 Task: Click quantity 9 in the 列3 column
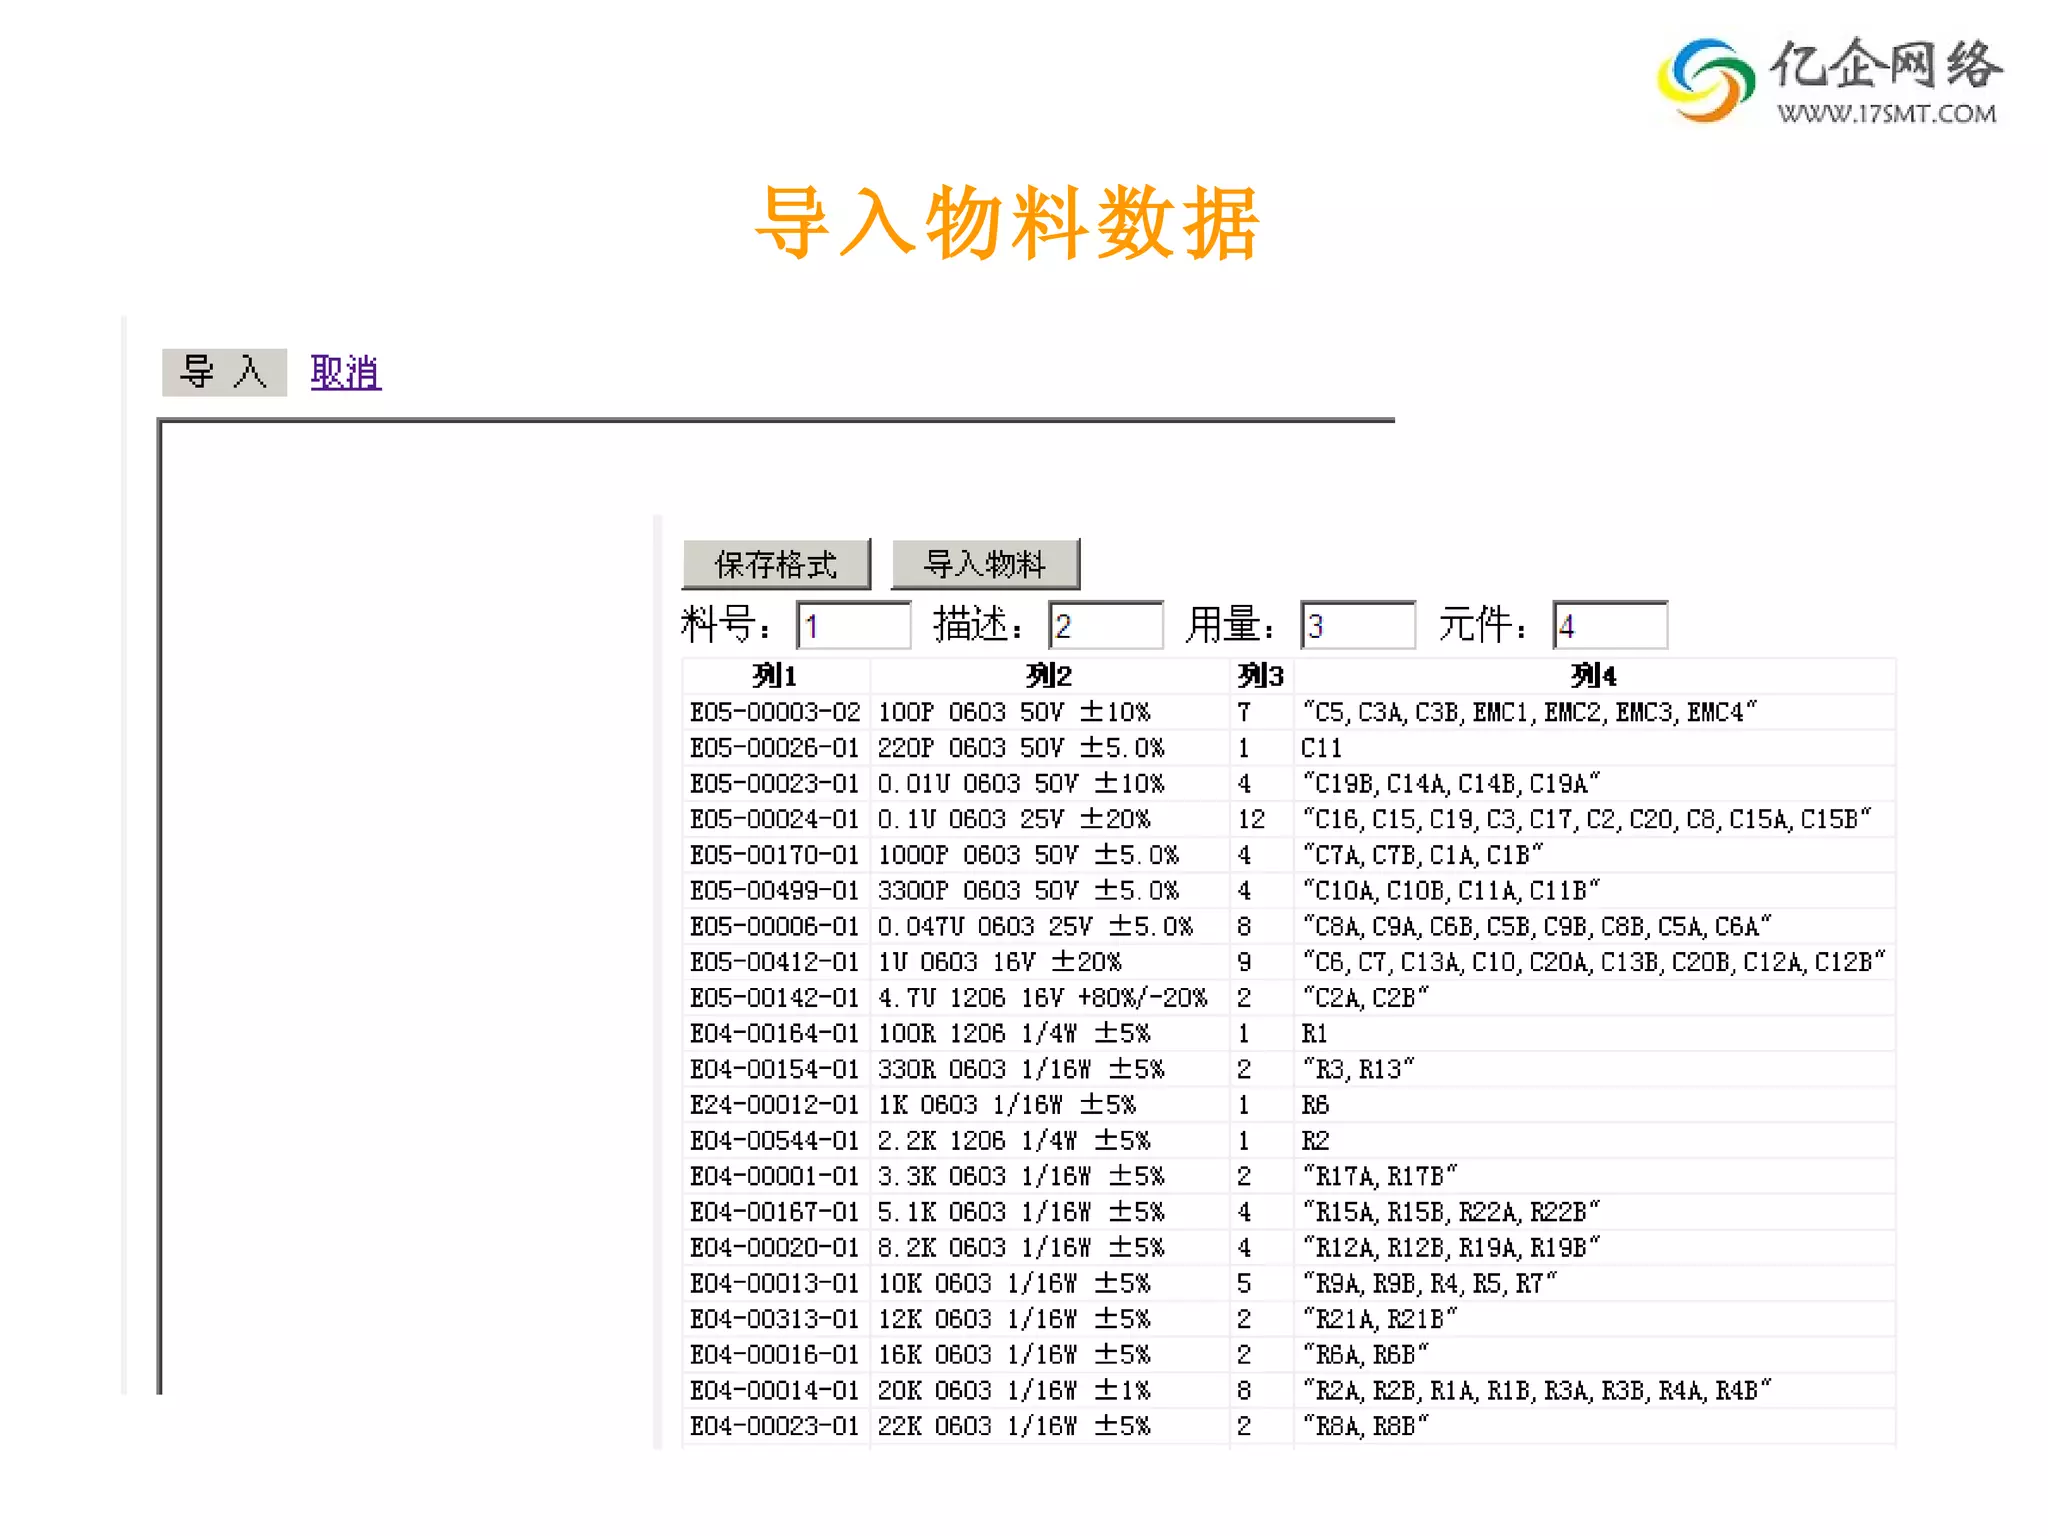[1261, 962]
